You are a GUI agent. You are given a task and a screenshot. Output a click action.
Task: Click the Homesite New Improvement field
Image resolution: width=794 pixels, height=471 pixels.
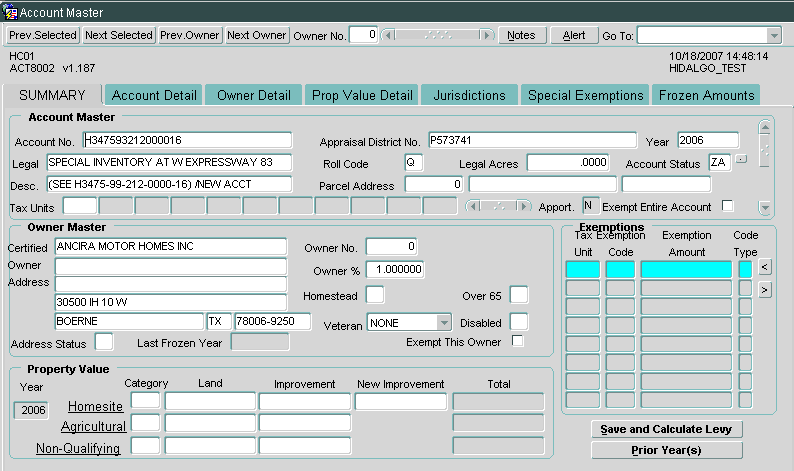point(401,402)
